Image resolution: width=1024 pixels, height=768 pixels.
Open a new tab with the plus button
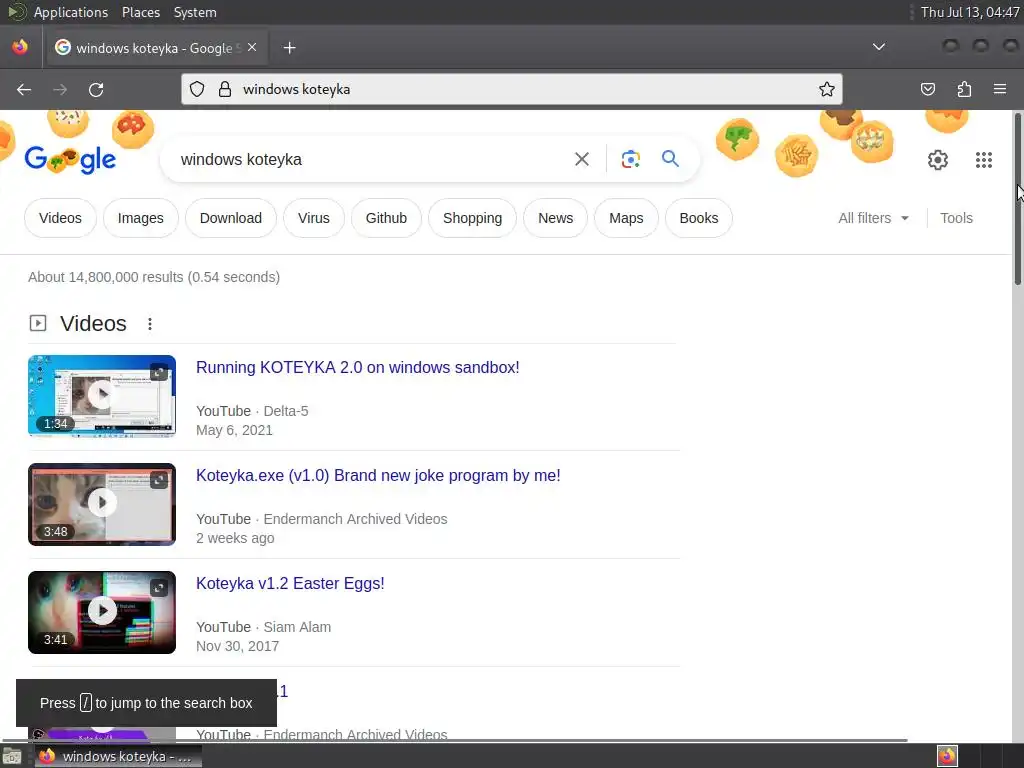[289, 48]
